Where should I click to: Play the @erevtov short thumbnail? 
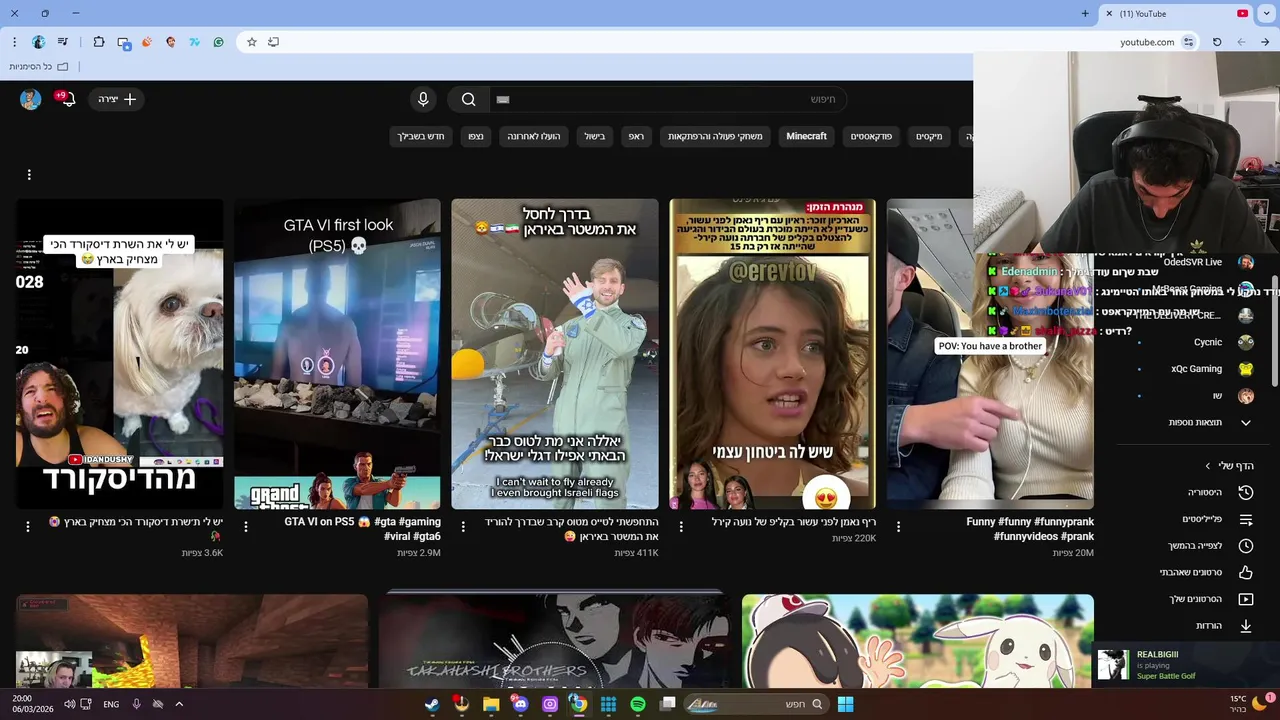point(772,354)
